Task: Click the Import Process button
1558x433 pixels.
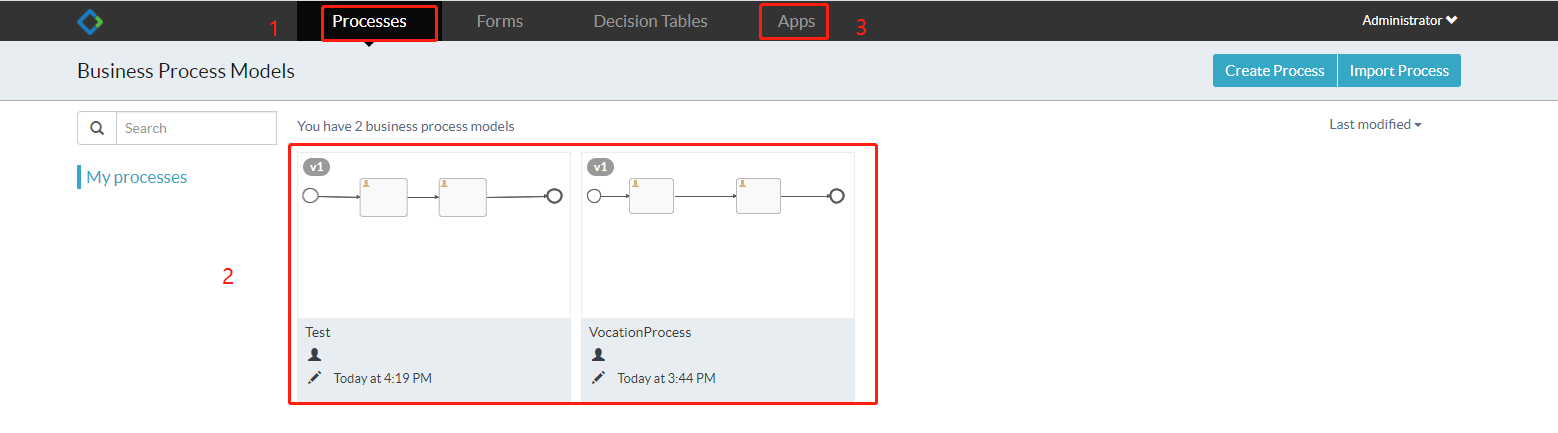Action: click(1399, 71)
